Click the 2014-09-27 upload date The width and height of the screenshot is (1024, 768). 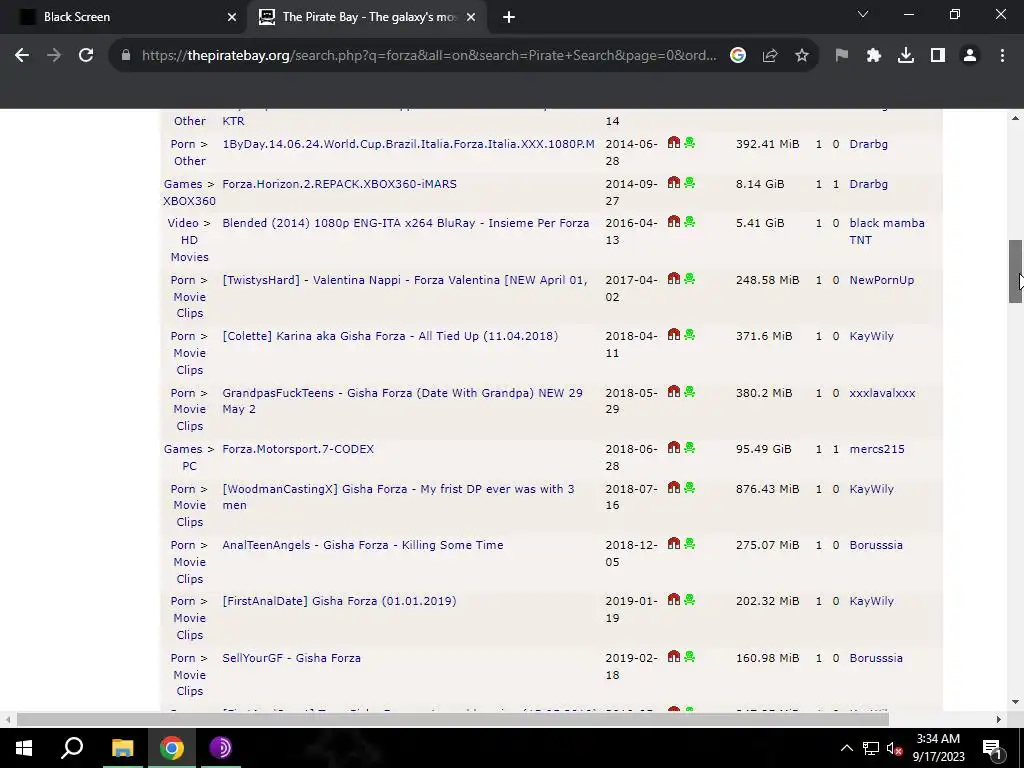[x=631, y=193]
